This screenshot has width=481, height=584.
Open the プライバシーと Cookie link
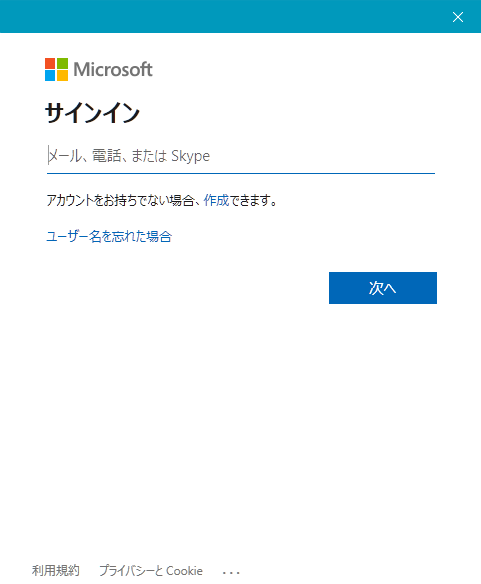151,570
